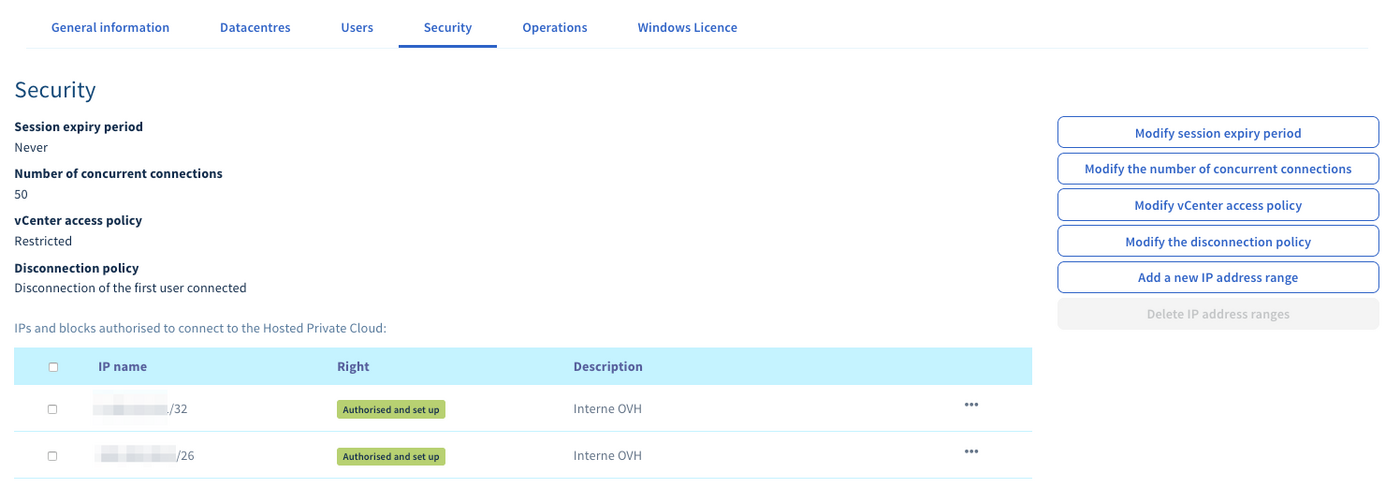The height and width of the screenshot is (488, 1400).
Task: Select the checkbox for the /32 IP entry
Action: (x=53, y=409)
